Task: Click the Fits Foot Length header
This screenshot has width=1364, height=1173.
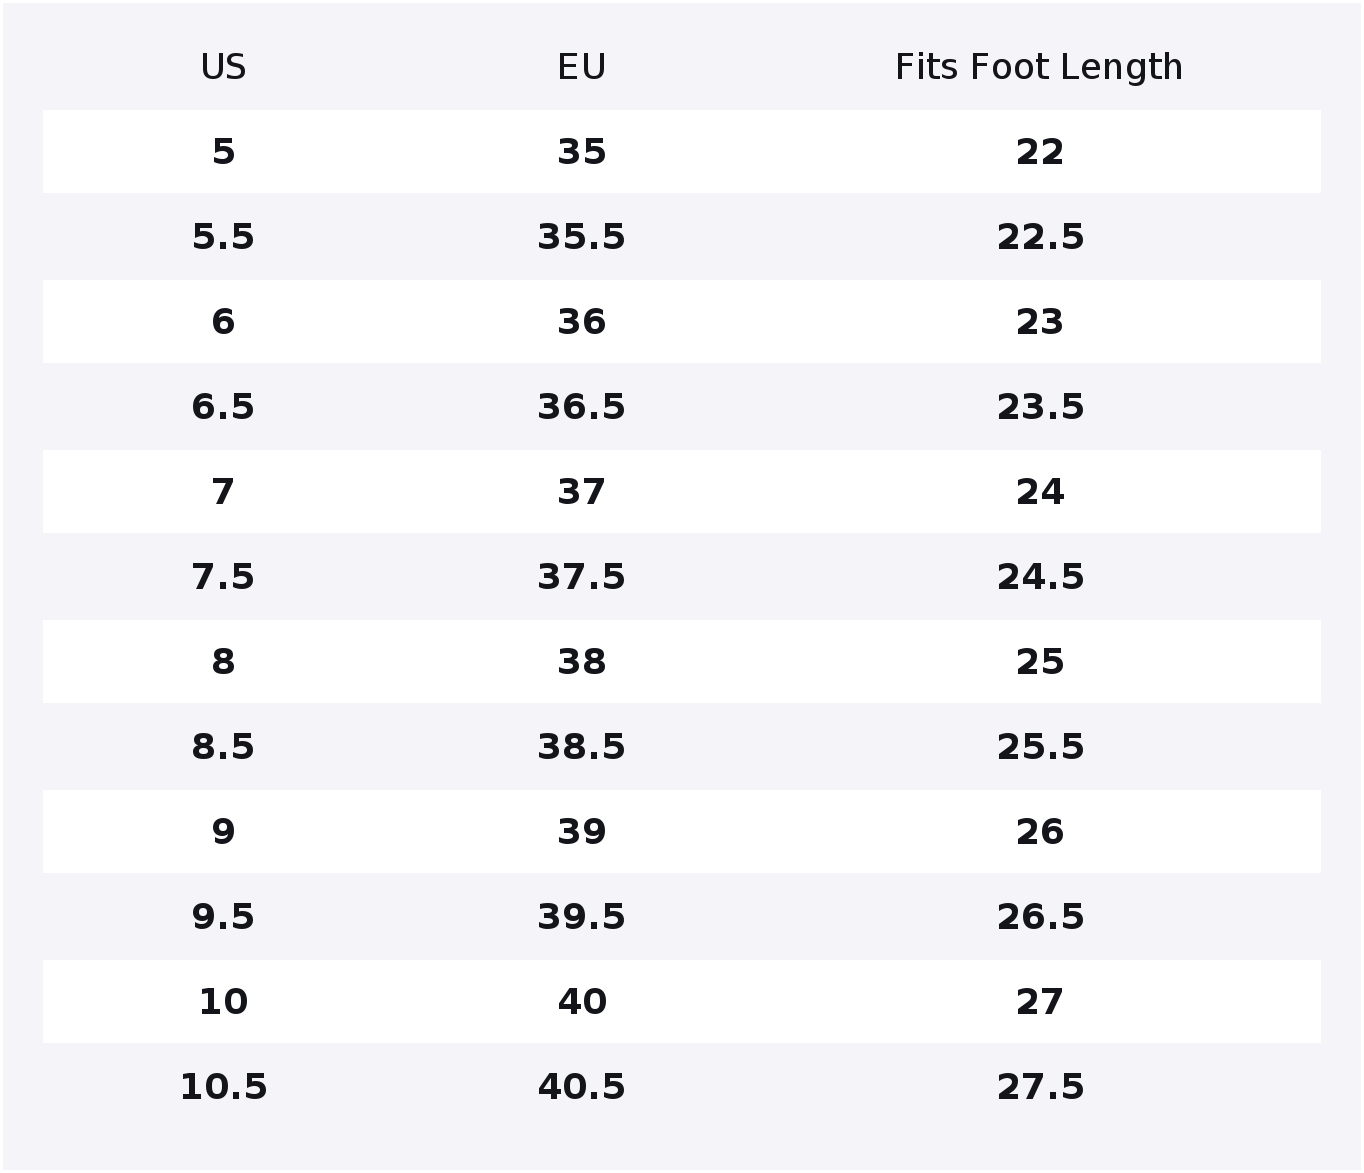Action: 1039,67
